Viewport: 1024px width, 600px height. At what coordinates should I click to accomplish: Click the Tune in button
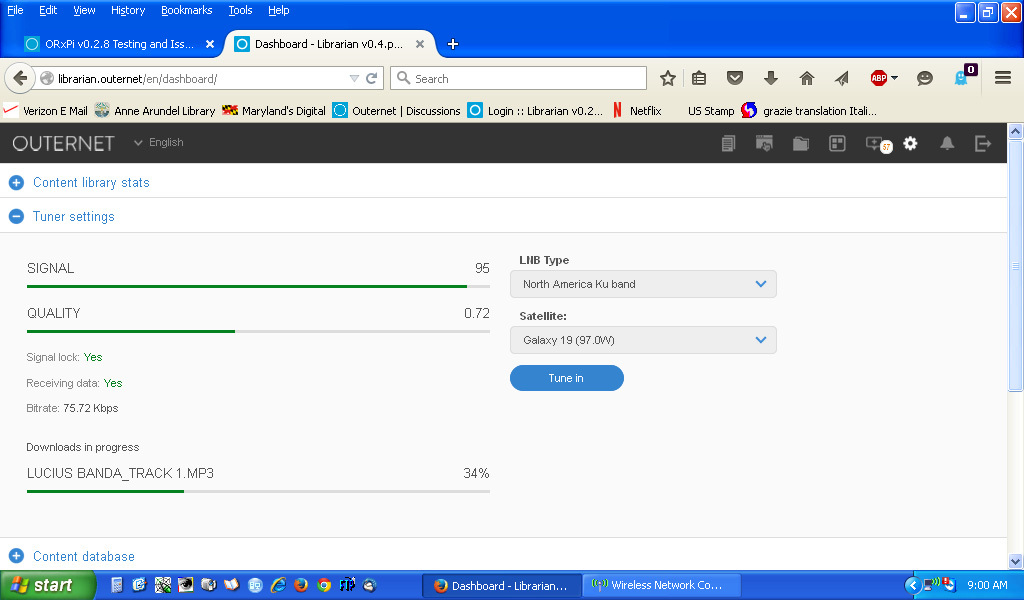(567, 378)
